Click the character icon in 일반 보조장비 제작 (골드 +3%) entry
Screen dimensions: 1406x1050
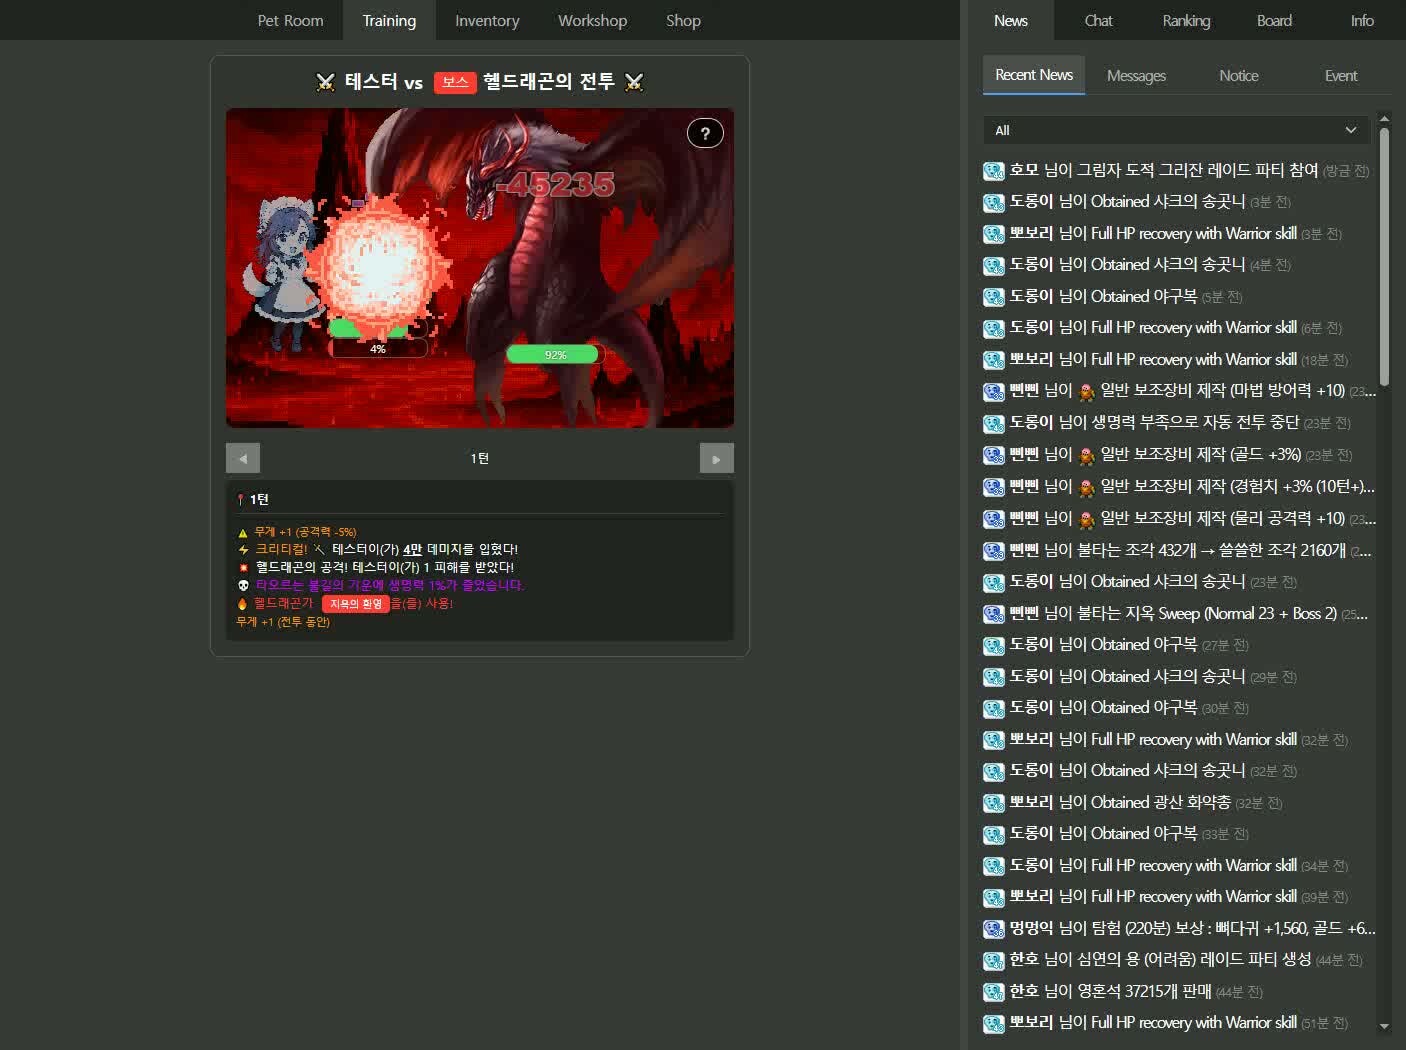click(x=1087, y=455)
